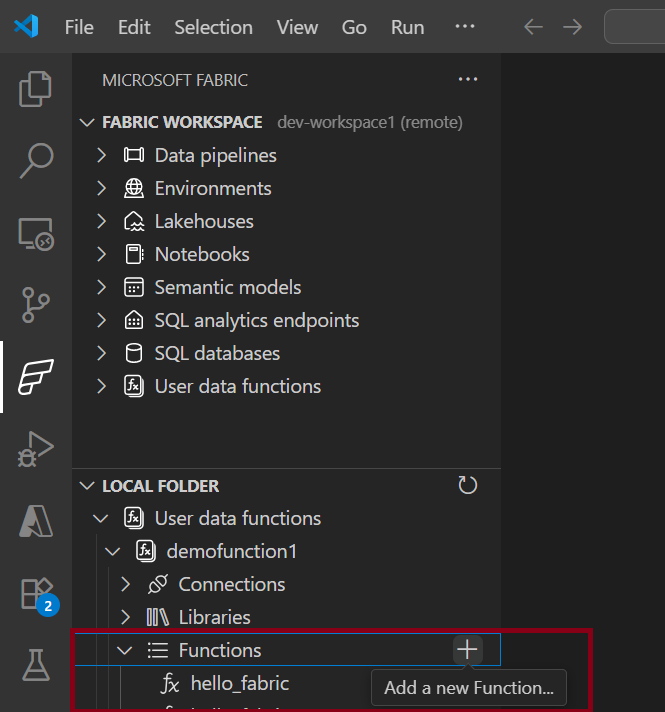Show more menu bar items ellipsis
The width and height of the screenshot is (665, 712).
coord(465,26)
